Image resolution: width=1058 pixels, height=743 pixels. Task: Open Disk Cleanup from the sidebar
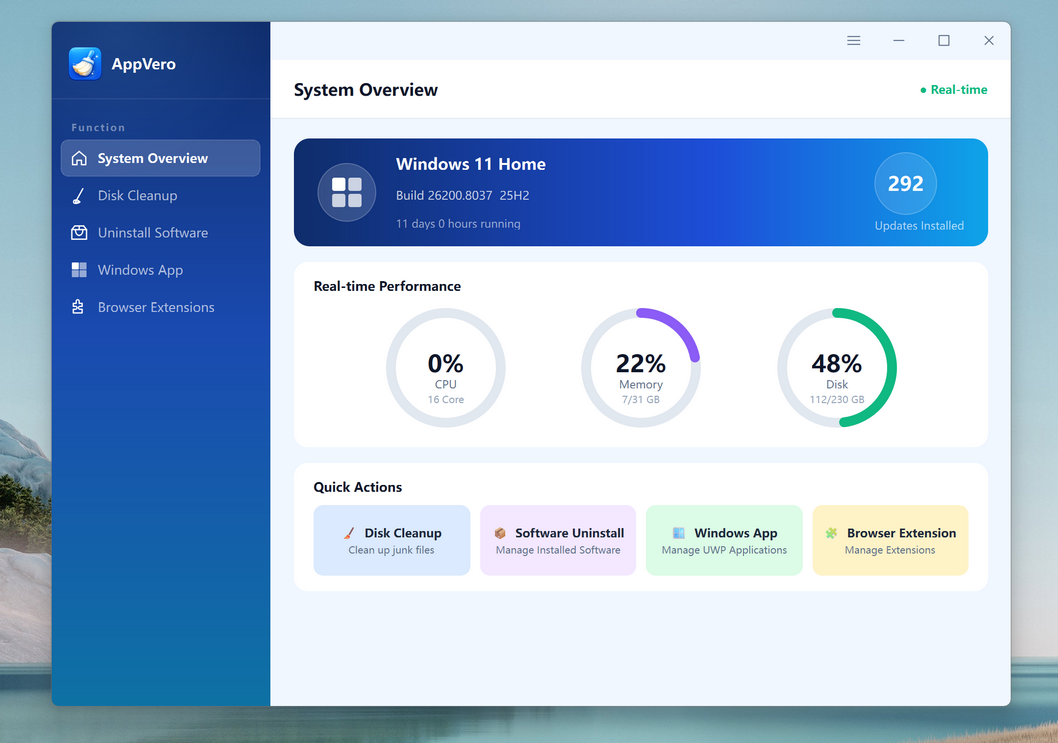pos(137,196)
